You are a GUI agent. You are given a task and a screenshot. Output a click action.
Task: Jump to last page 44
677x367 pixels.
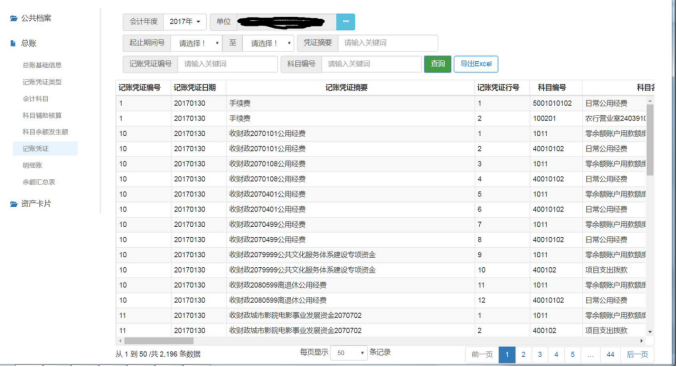[x=610, y=354]
